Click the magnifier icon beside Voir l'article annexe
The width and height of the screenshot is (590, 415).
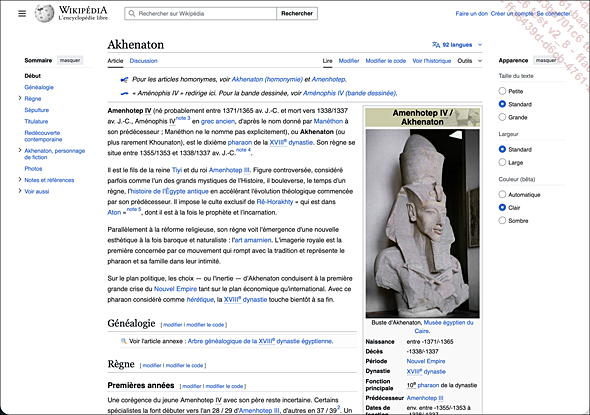[x=123, y=341]
